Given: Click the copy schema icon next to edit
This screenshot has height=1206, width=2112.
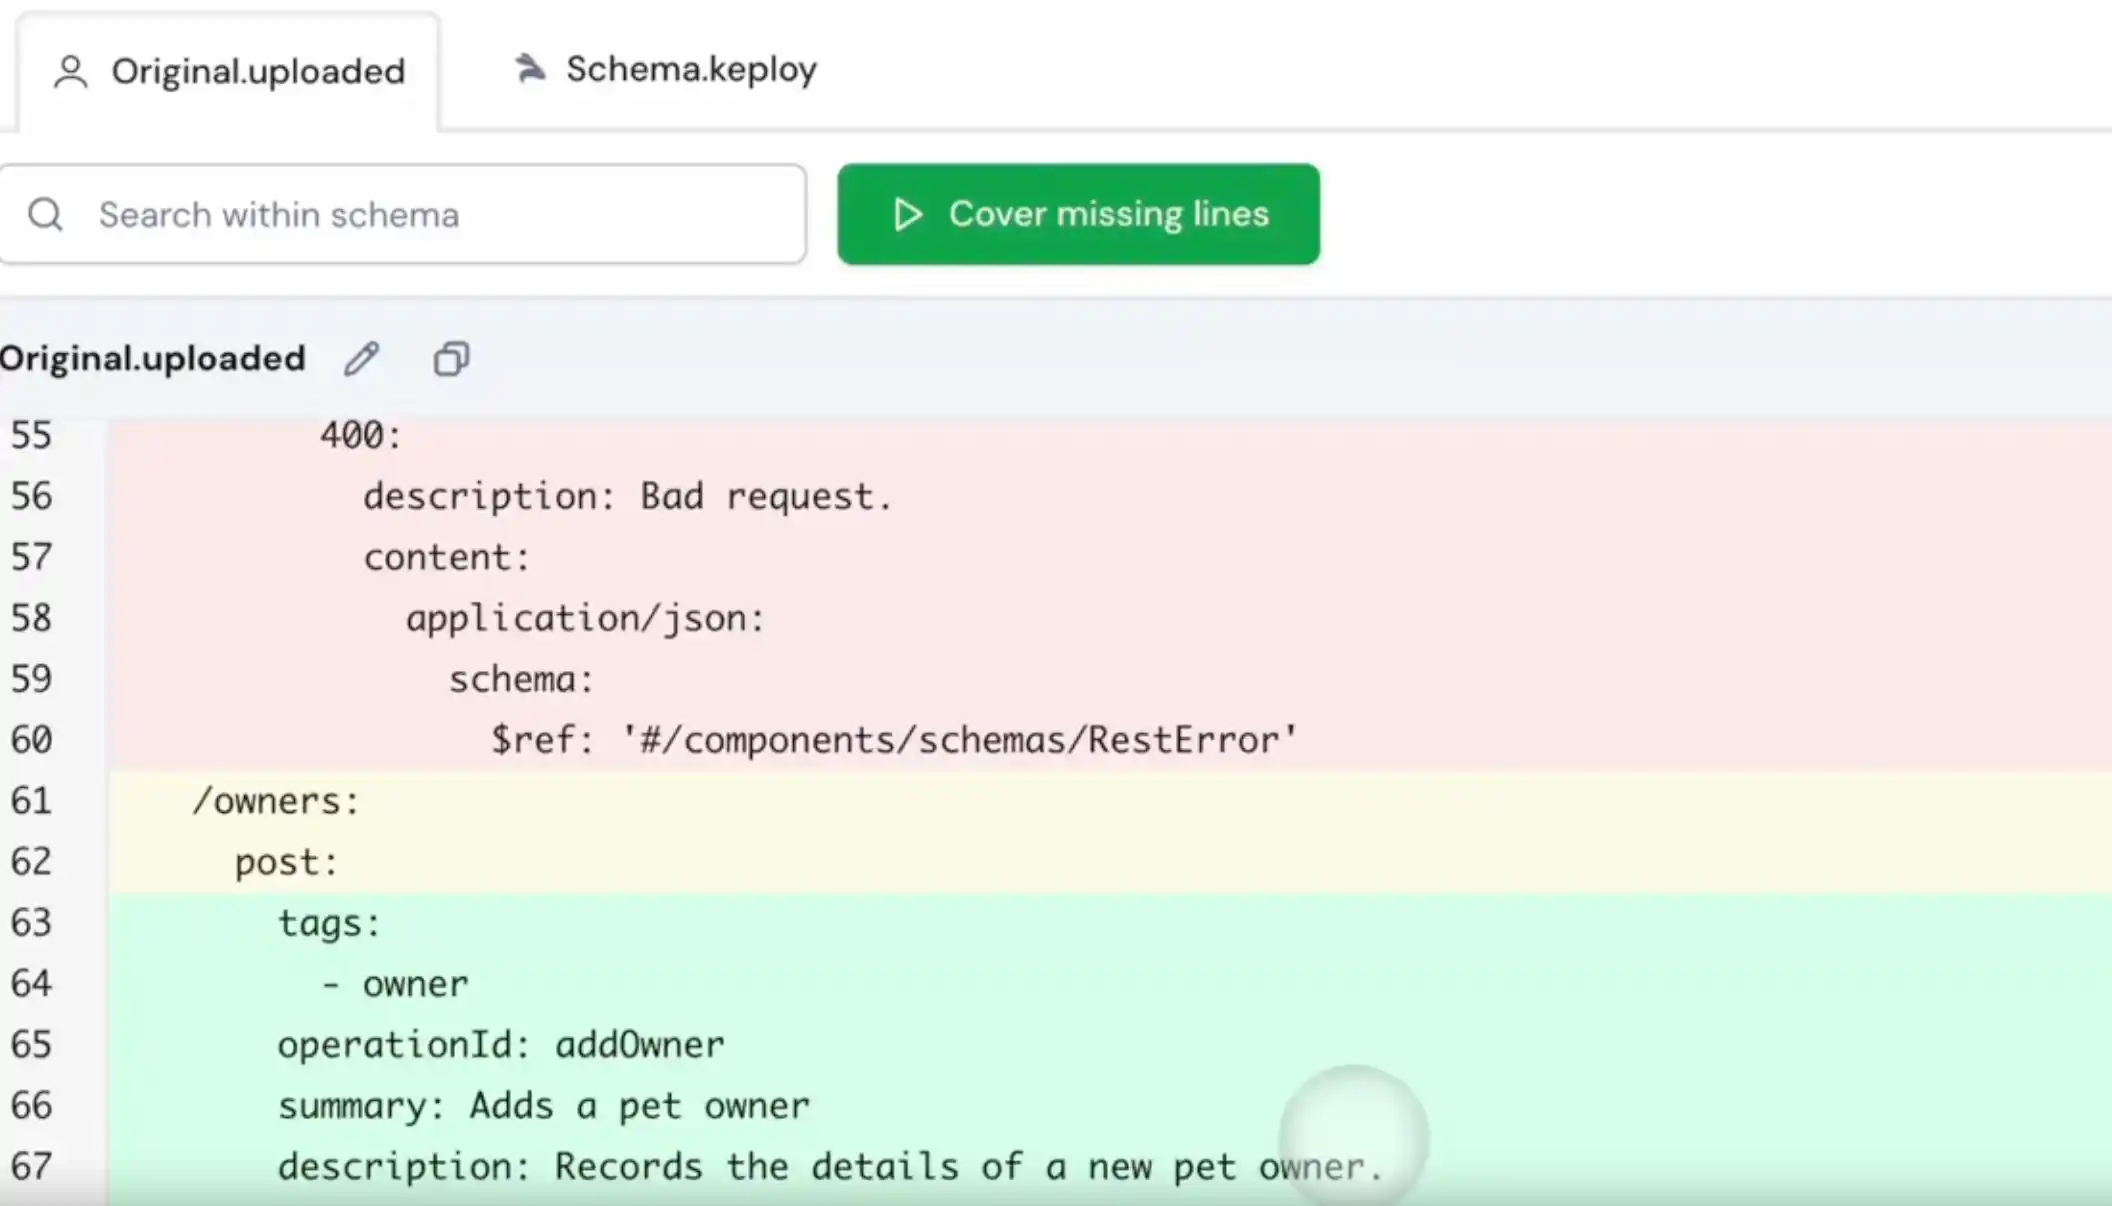Looking at the screenshot, I should [x=450, y=359].
